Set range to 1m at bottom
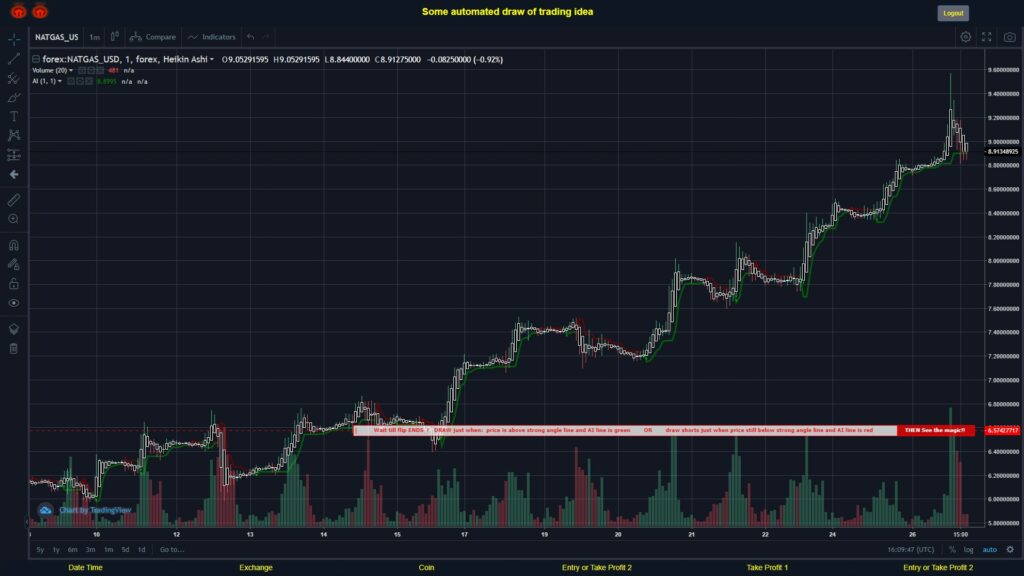Image resolution: width=1024 pixels, height=576 pixels. [x=108, y=550]
